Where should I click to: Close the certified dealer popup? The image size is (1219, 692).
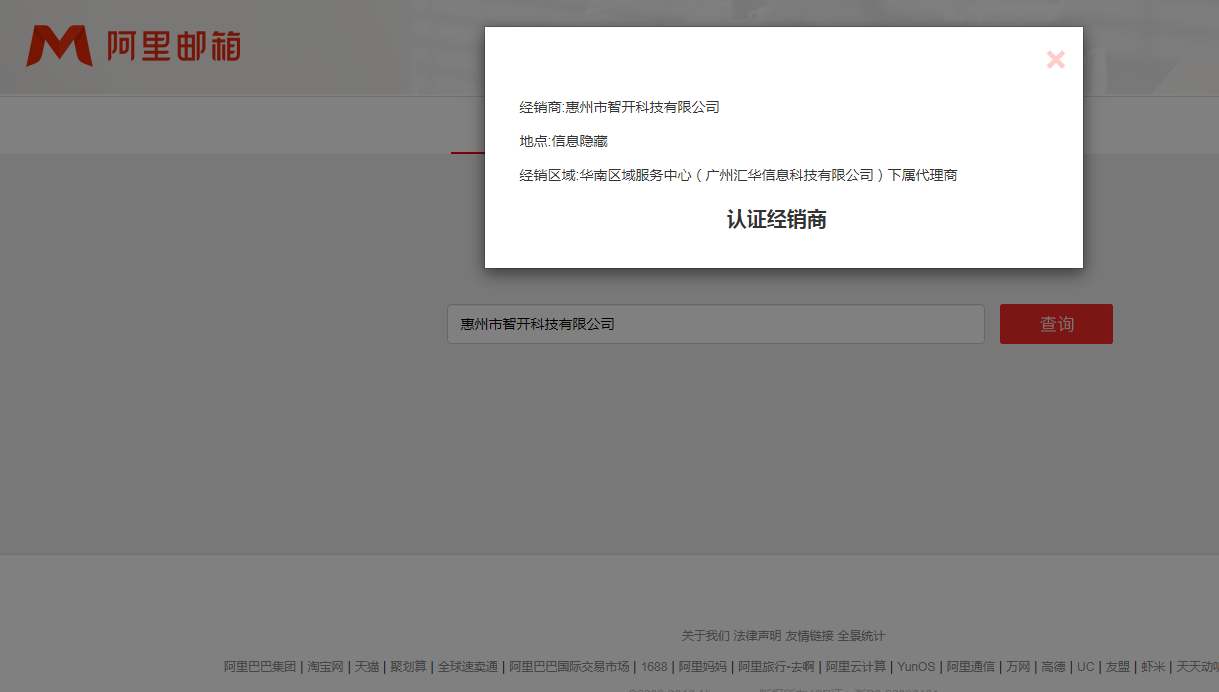click(1055, 60)
